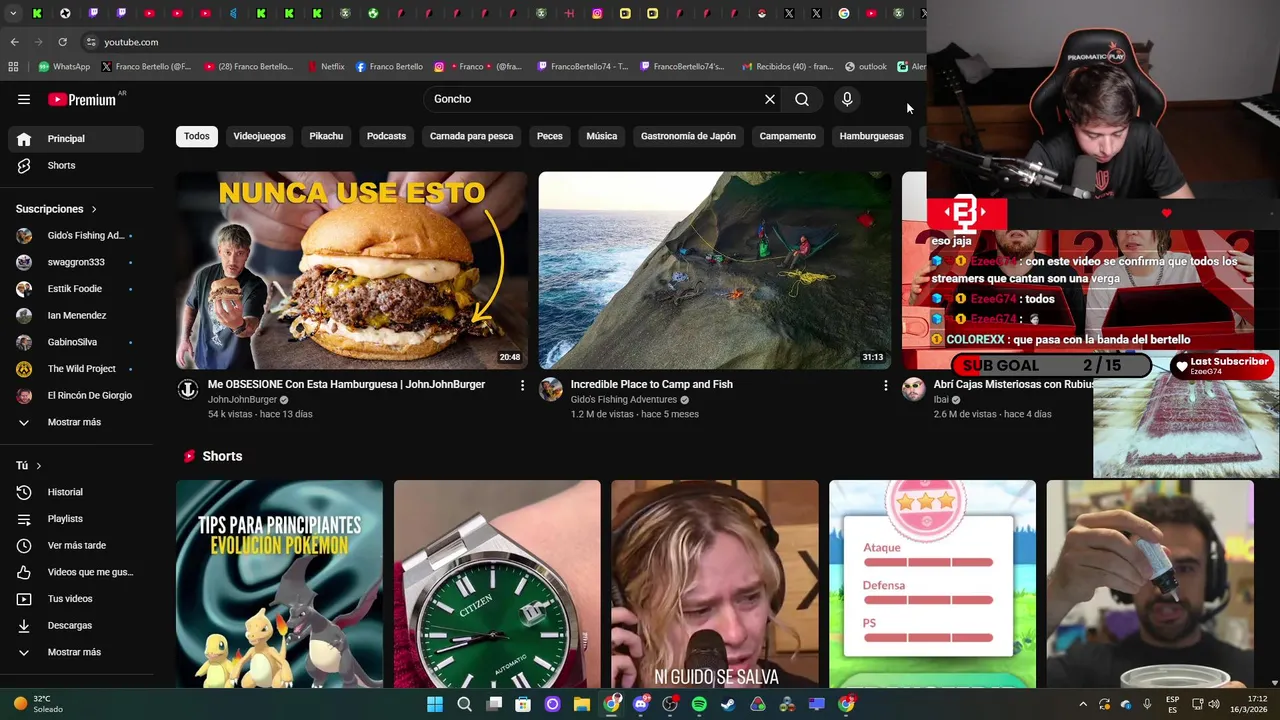Select the Pikachu filter chip
1280x720 pixels.
(326, 136)
